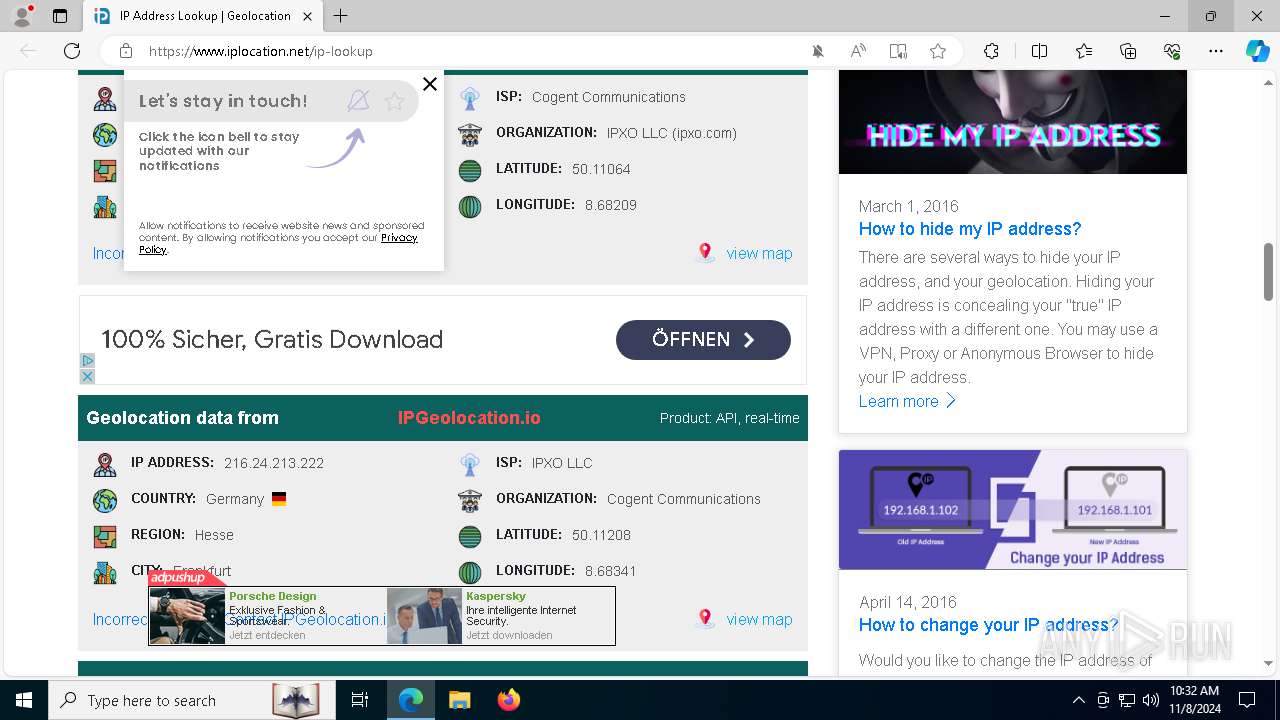
Task: Toggle split screen icon in toolbar
Action: click(1039, 51)
